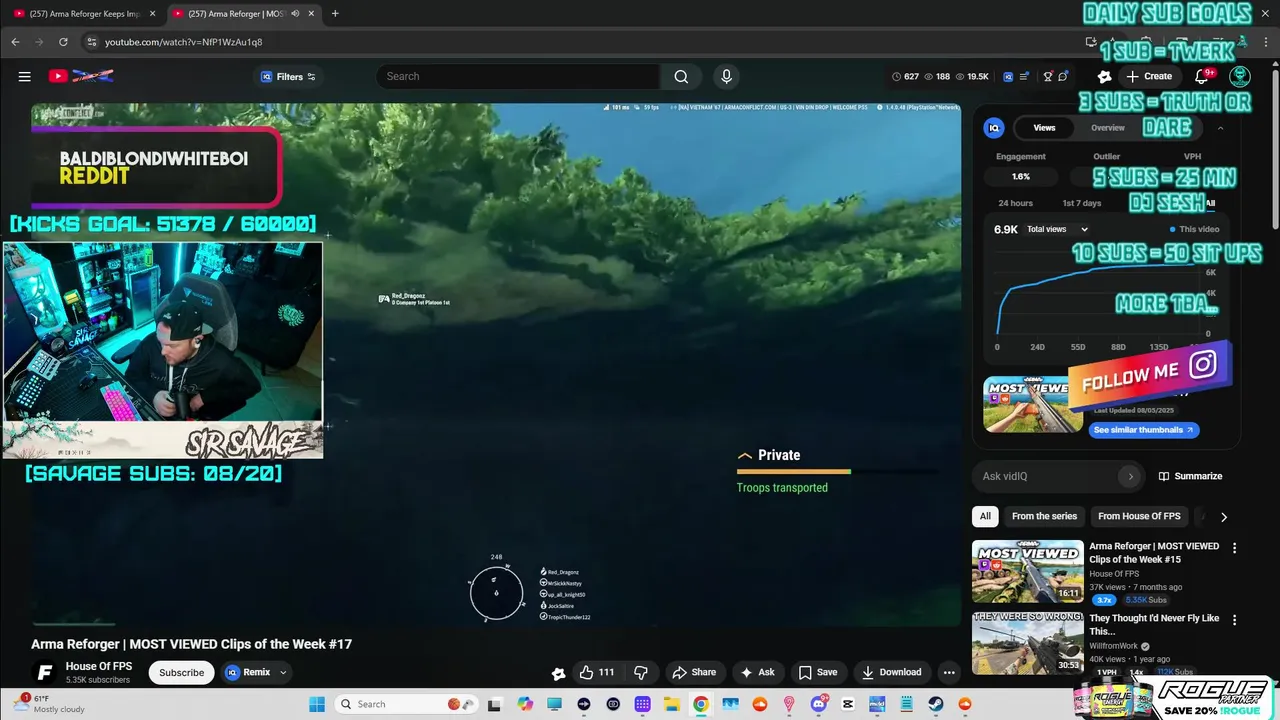The height and width of the screenshot is (720, 1280).
Task: Open more actions ellipsis below the video
Action: click(949, 672)
